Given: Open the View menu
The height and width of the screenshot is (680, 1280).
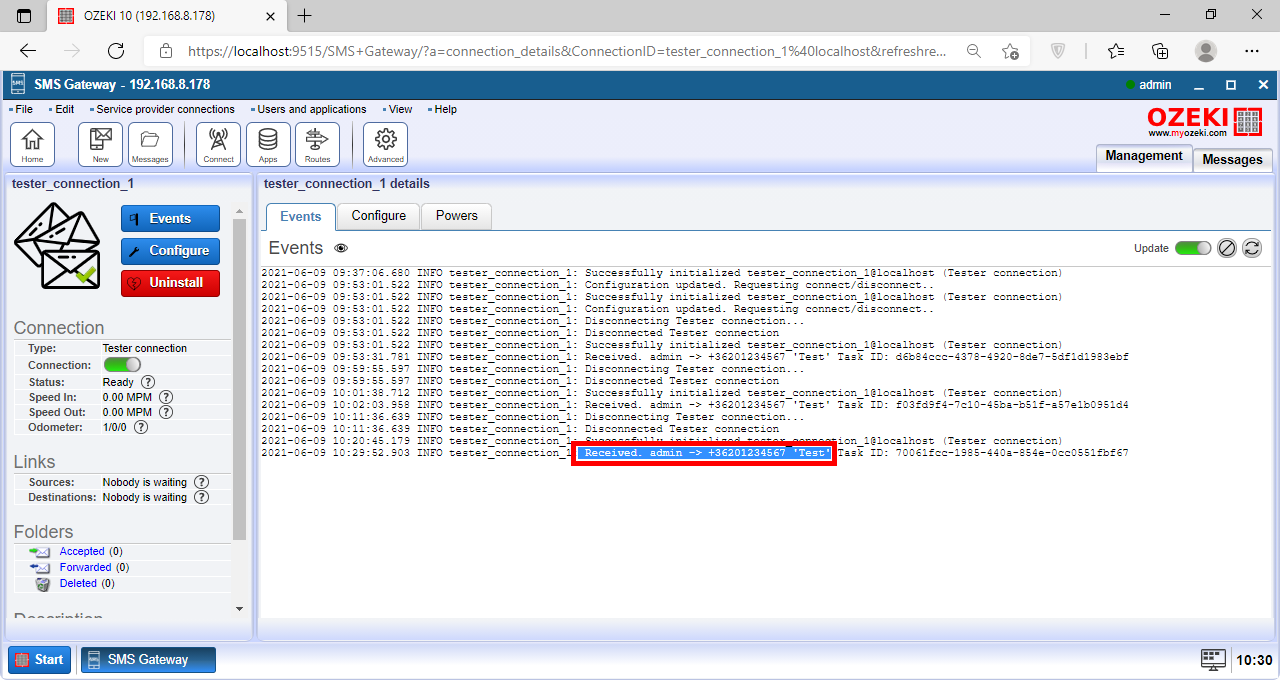Looking at the screenshot, I should coord(400,109).
